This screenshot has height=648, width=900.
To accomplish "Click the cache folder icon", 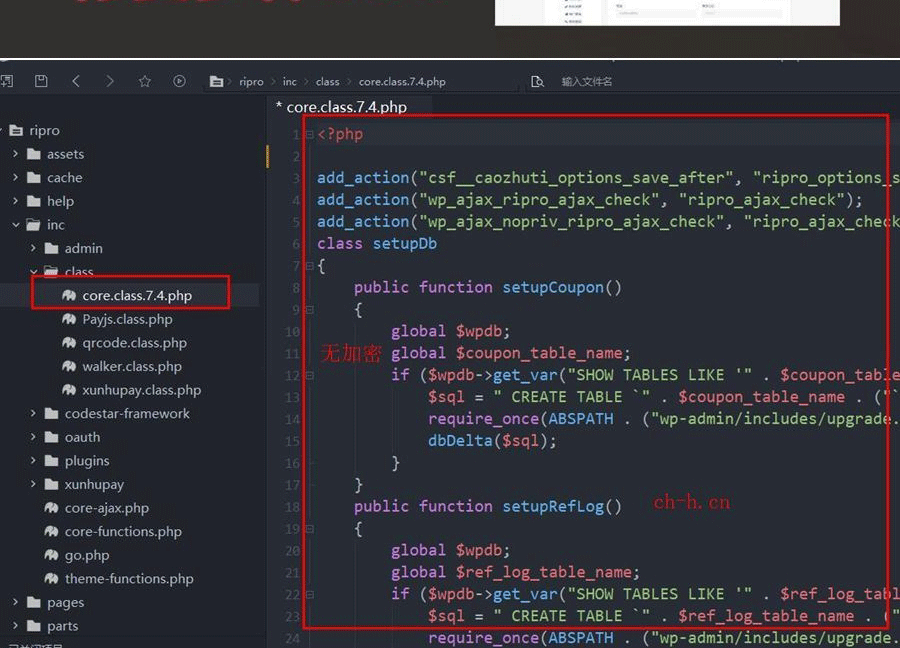I will pyautogui.click(x=34, y=177).
